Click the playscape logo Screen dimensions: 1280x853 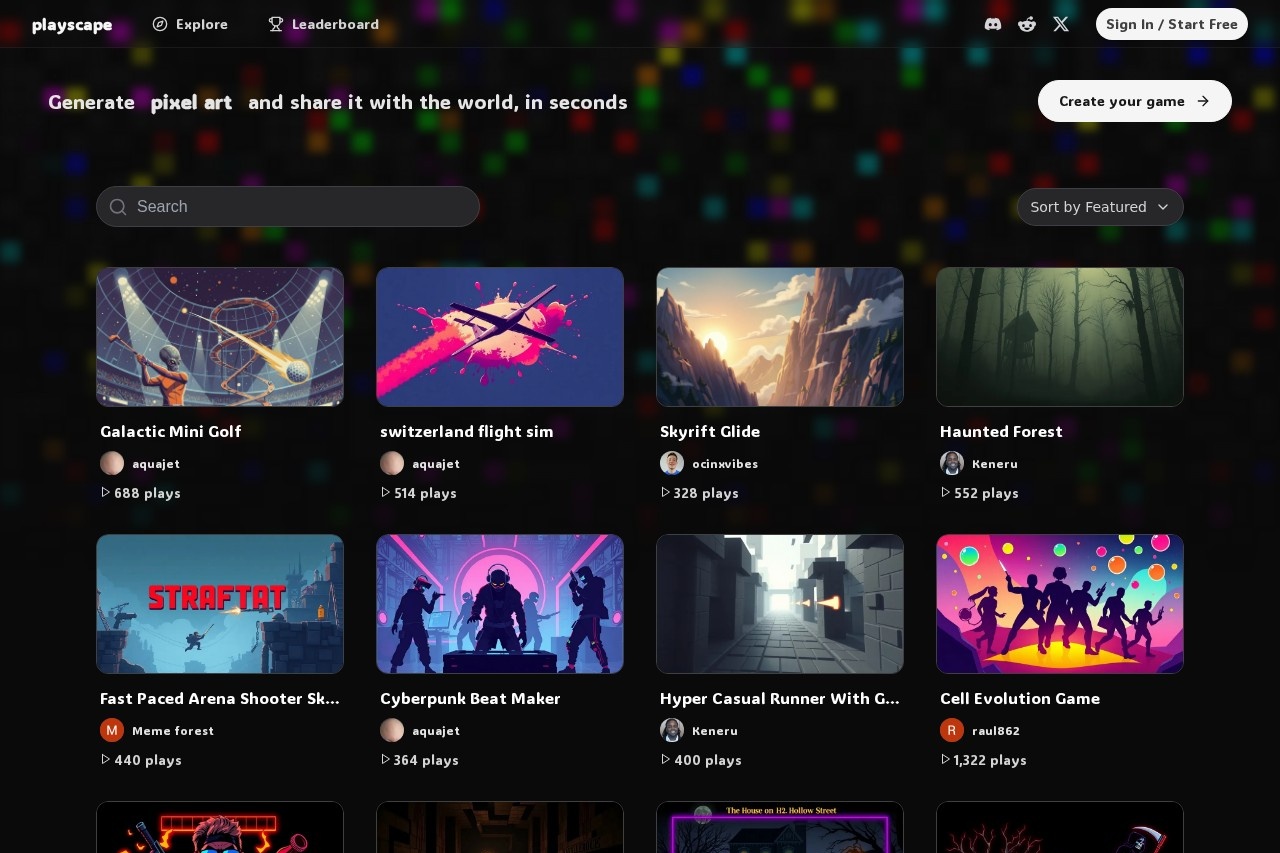72,25
